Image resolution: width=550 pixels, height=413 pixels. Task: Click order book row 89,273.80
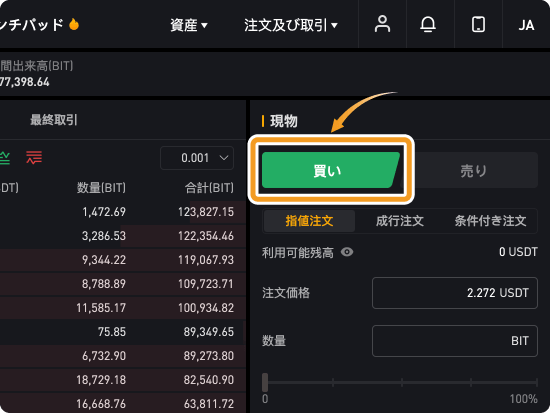[x=123, y=356]
